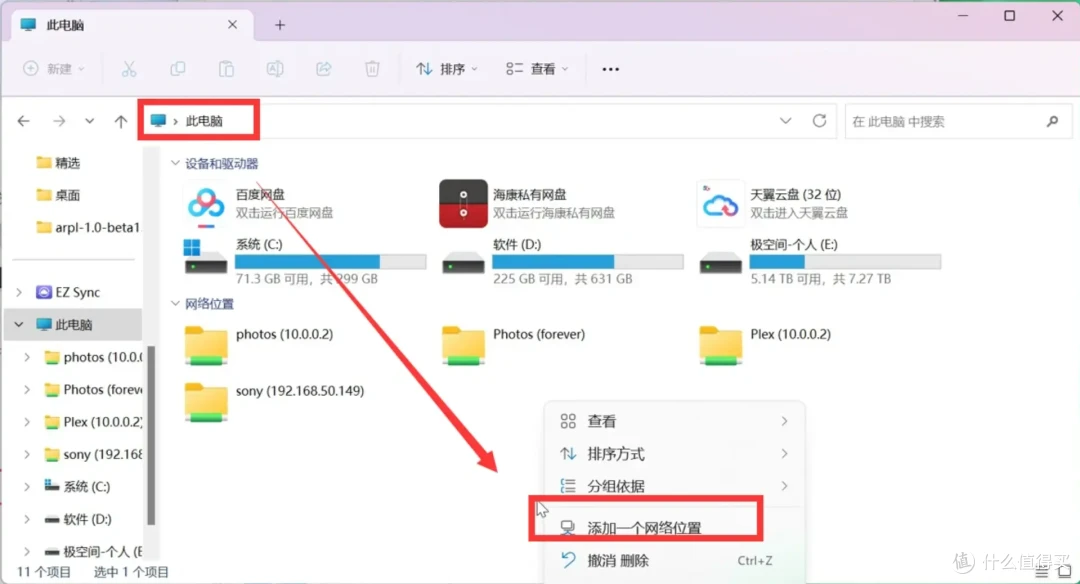Click the Paste clipboard icon
1080x584 pixels.
pos(226,69)
